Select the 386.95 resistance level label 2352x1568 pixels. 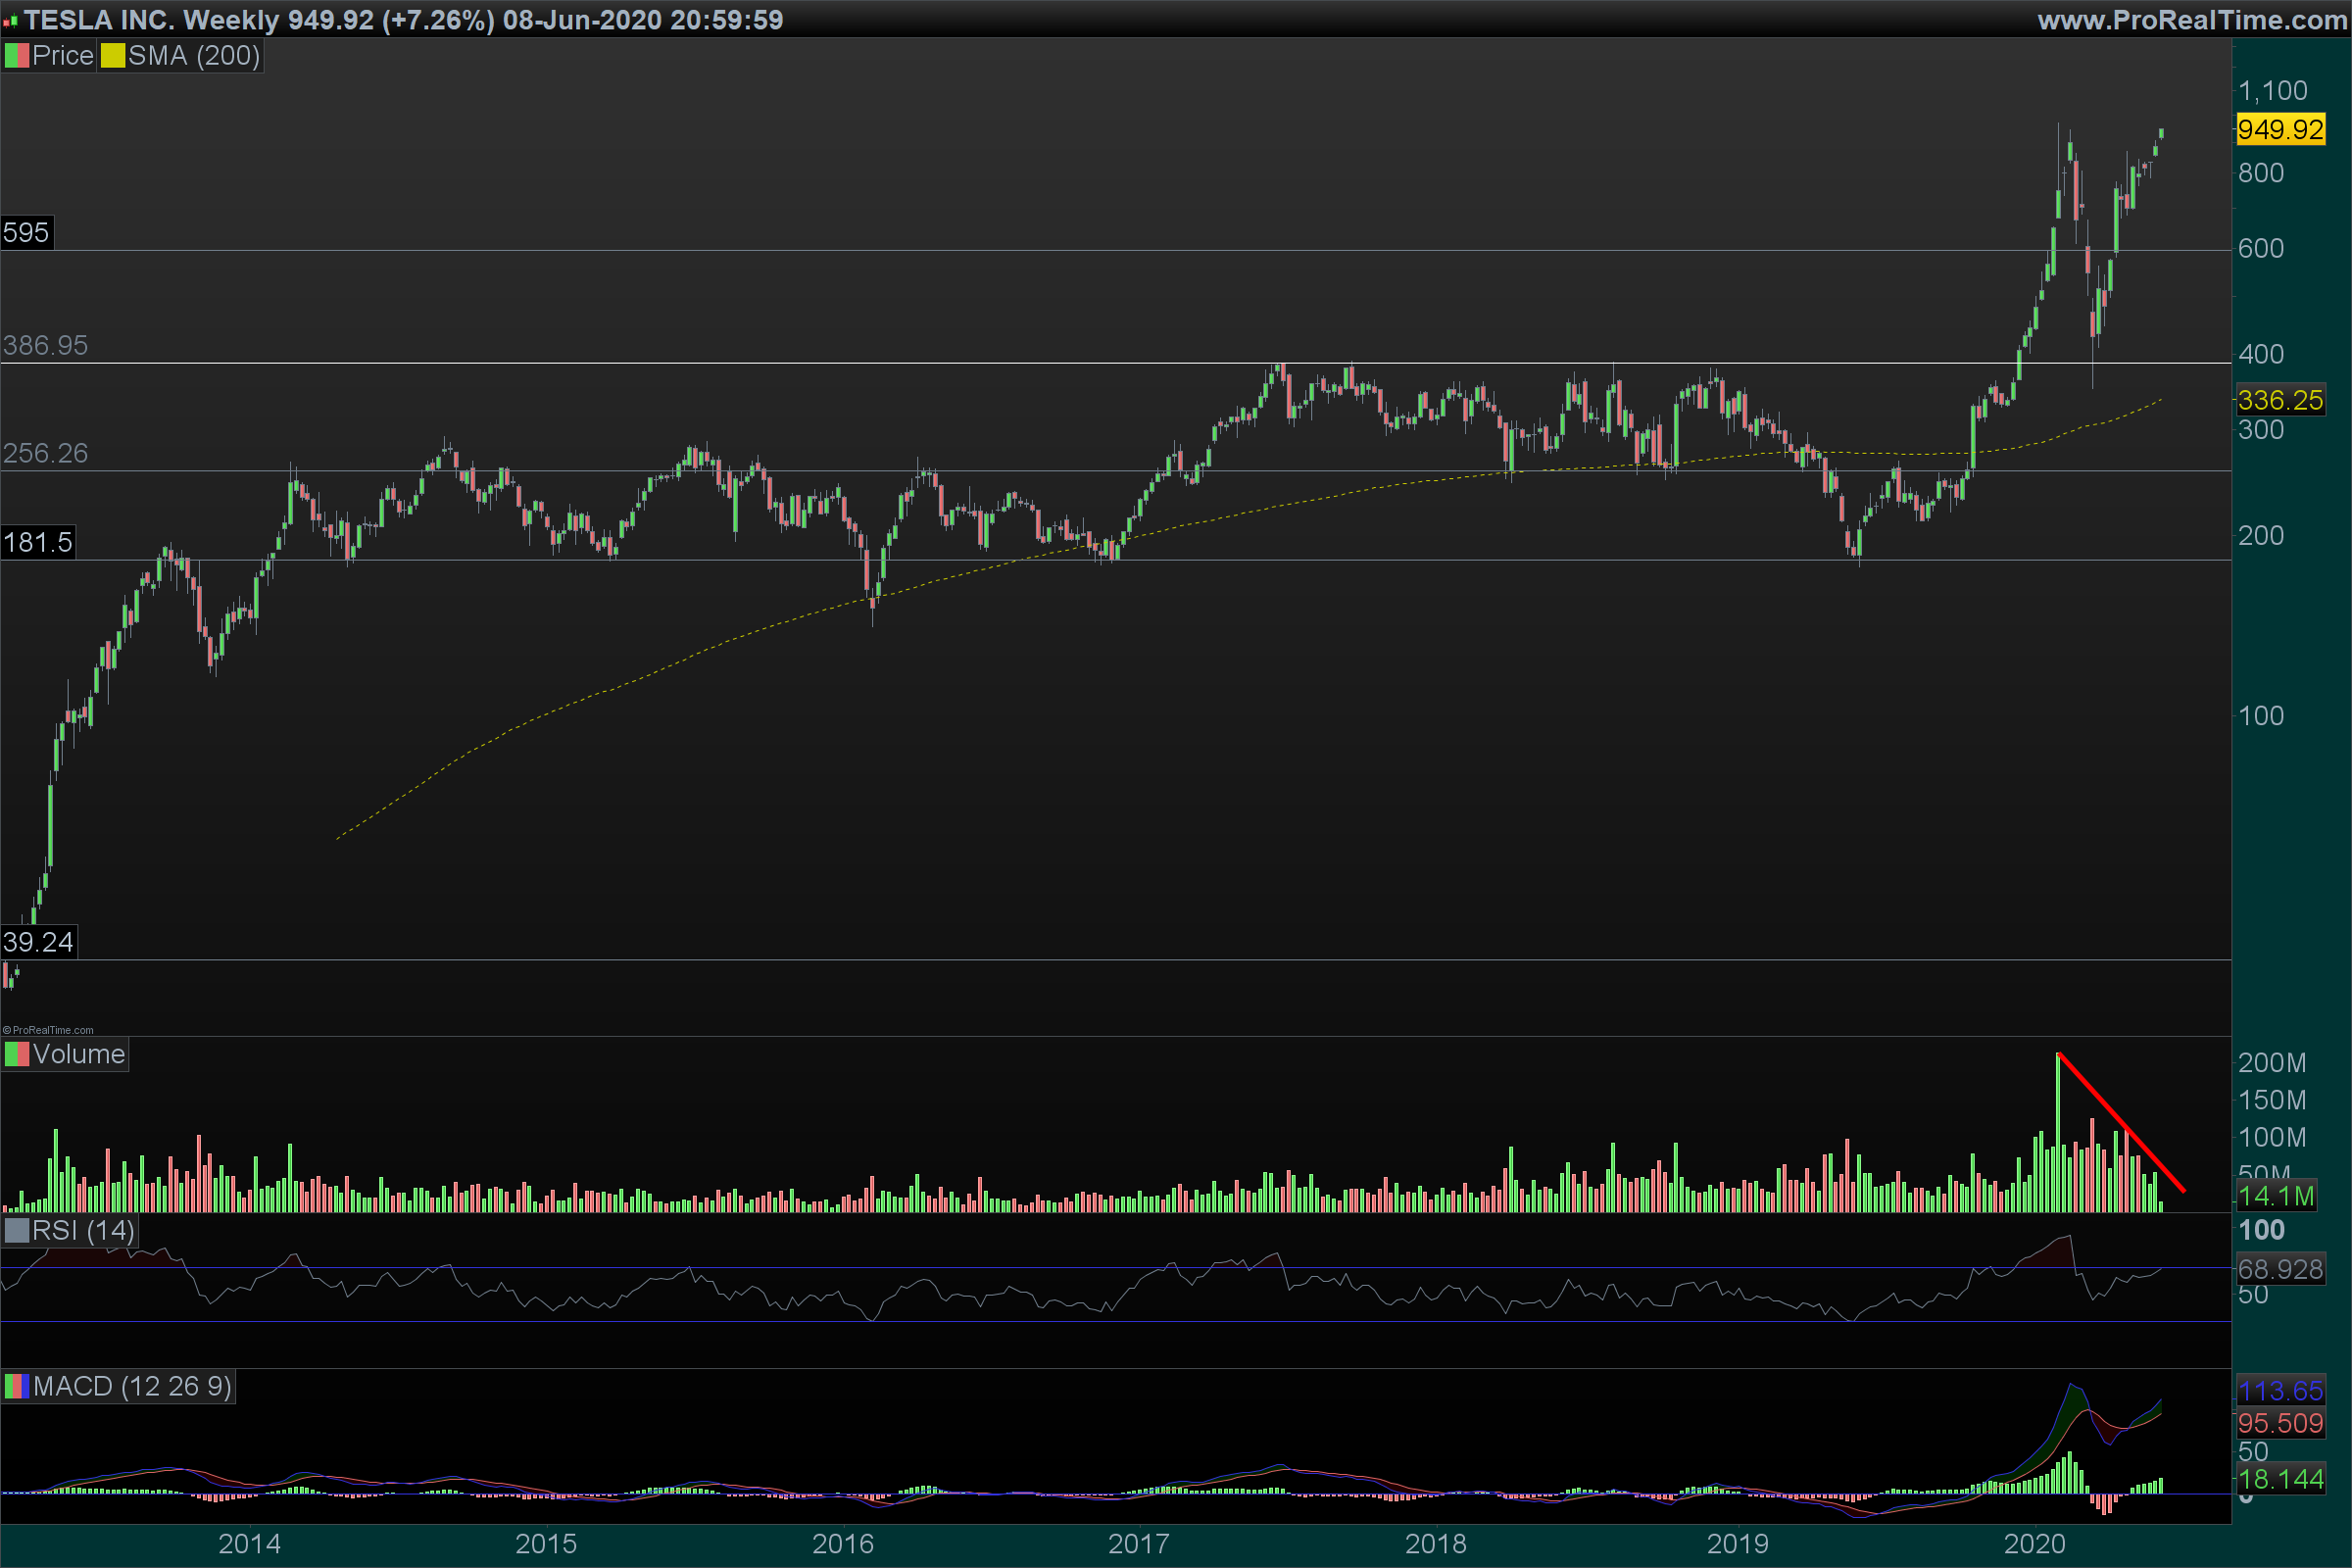(45, 346)
